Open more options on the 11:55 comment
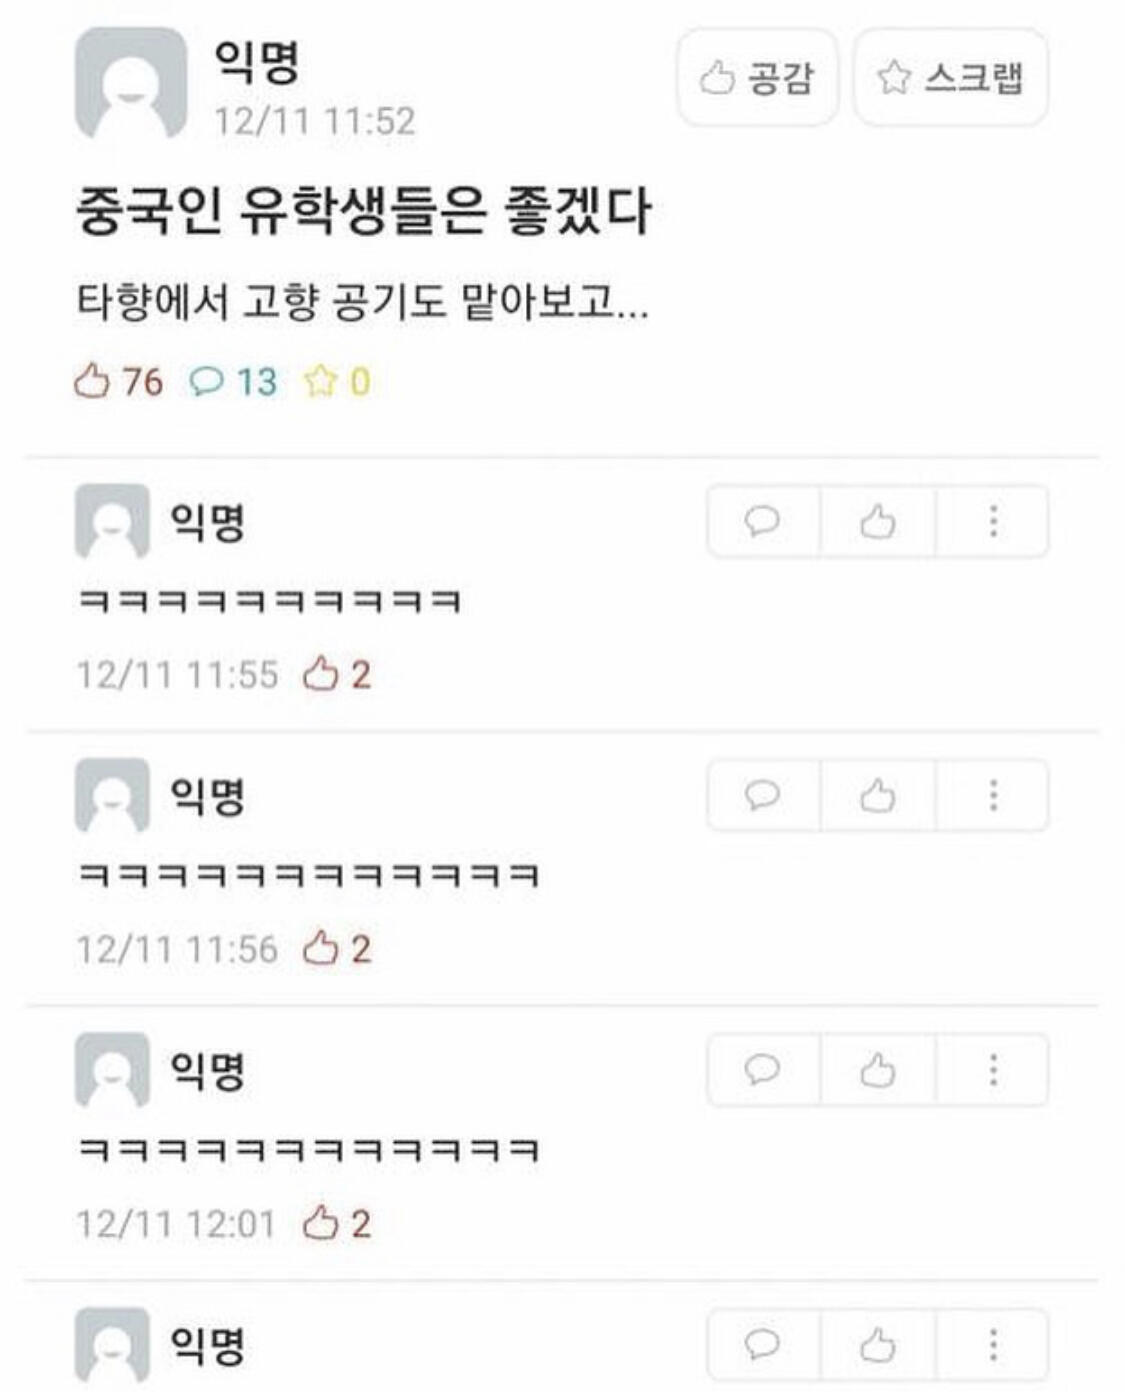 pos(993,521)
